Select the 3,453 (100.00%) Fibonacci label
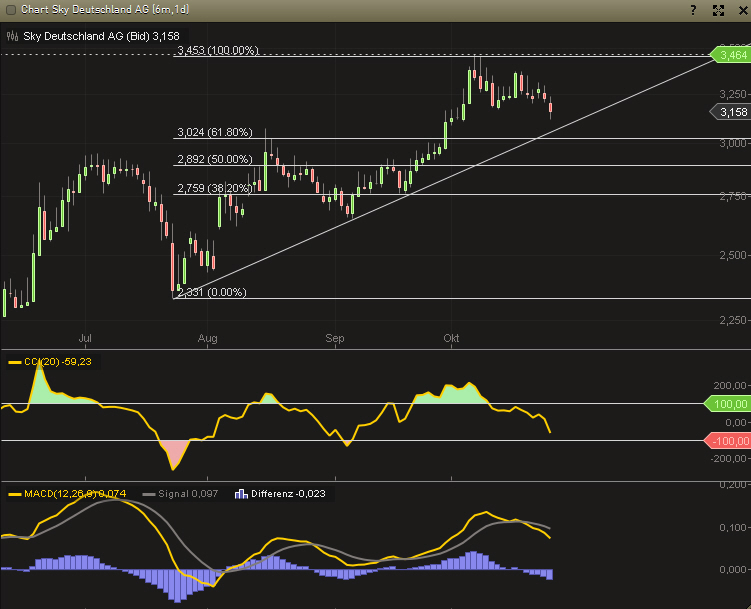 [218, 50]
